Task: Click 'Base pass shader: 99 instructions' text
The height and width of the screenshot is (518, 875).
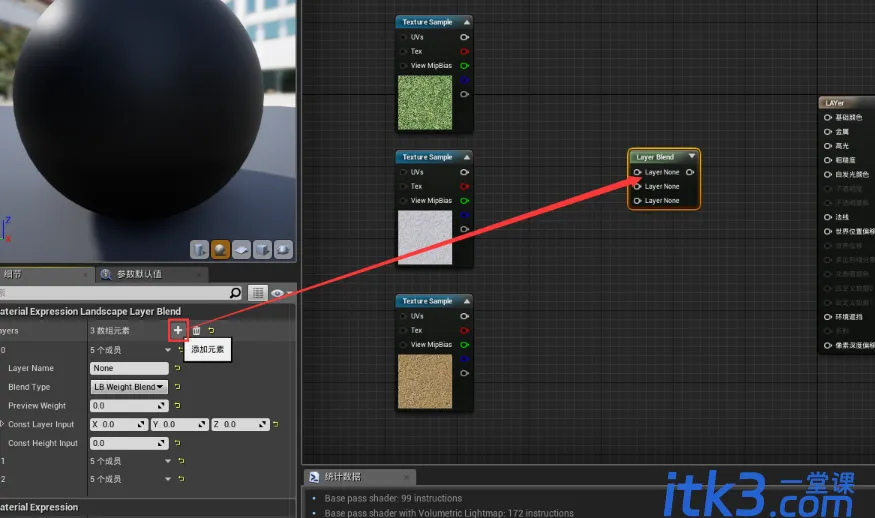Action: click(393, 498)
